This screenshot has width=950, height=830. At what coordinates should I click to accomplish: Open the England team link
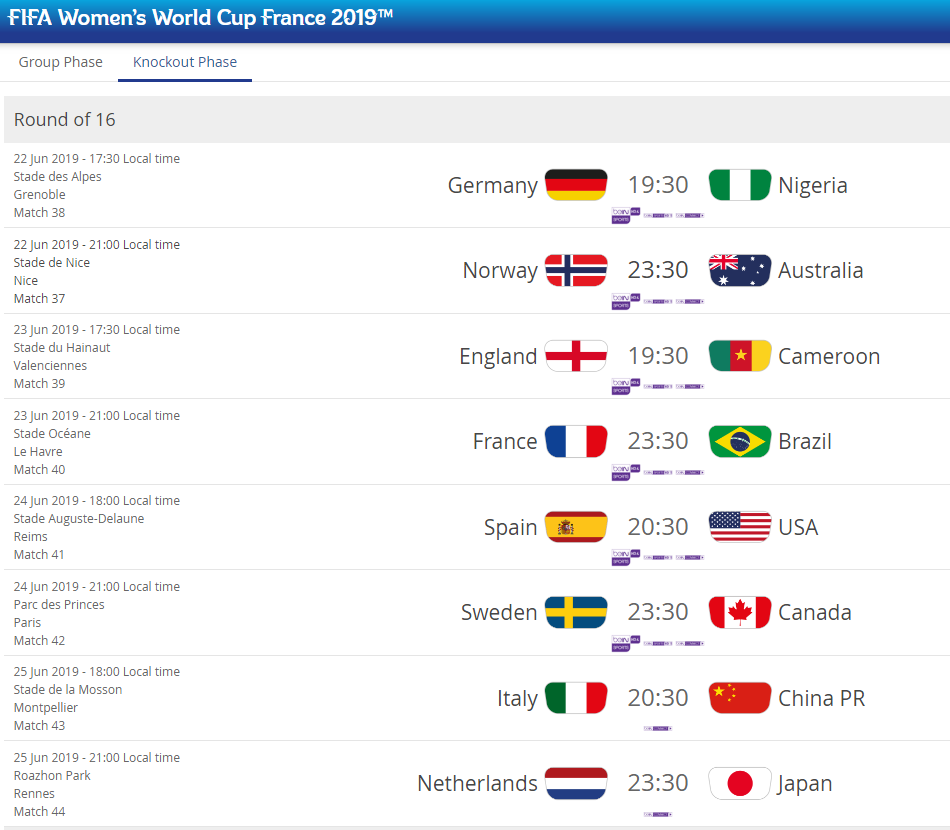498,356
